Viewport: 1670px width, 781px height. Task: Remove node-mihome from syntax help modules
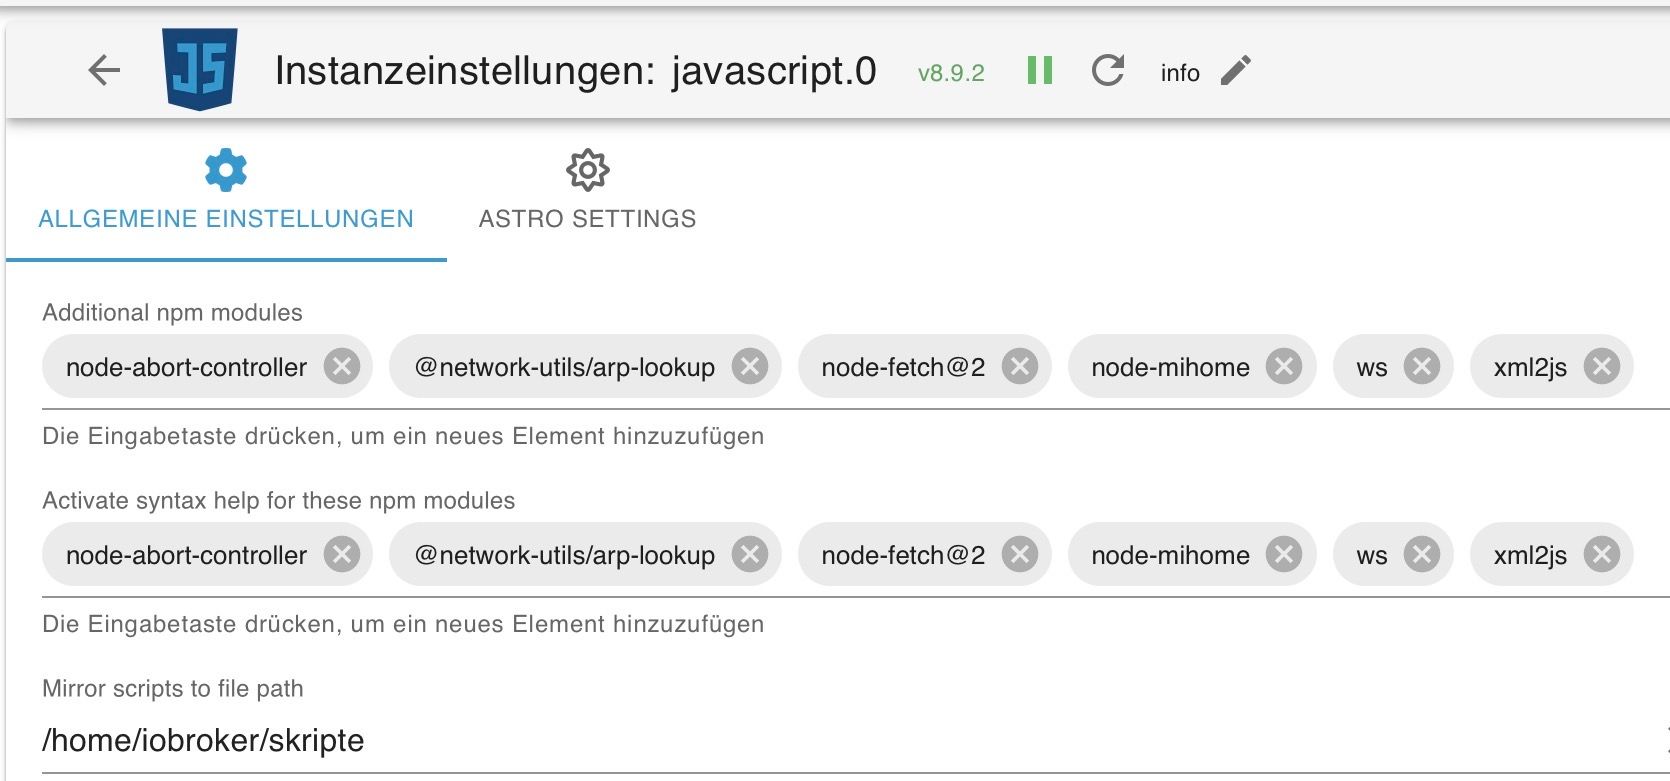1284,555
